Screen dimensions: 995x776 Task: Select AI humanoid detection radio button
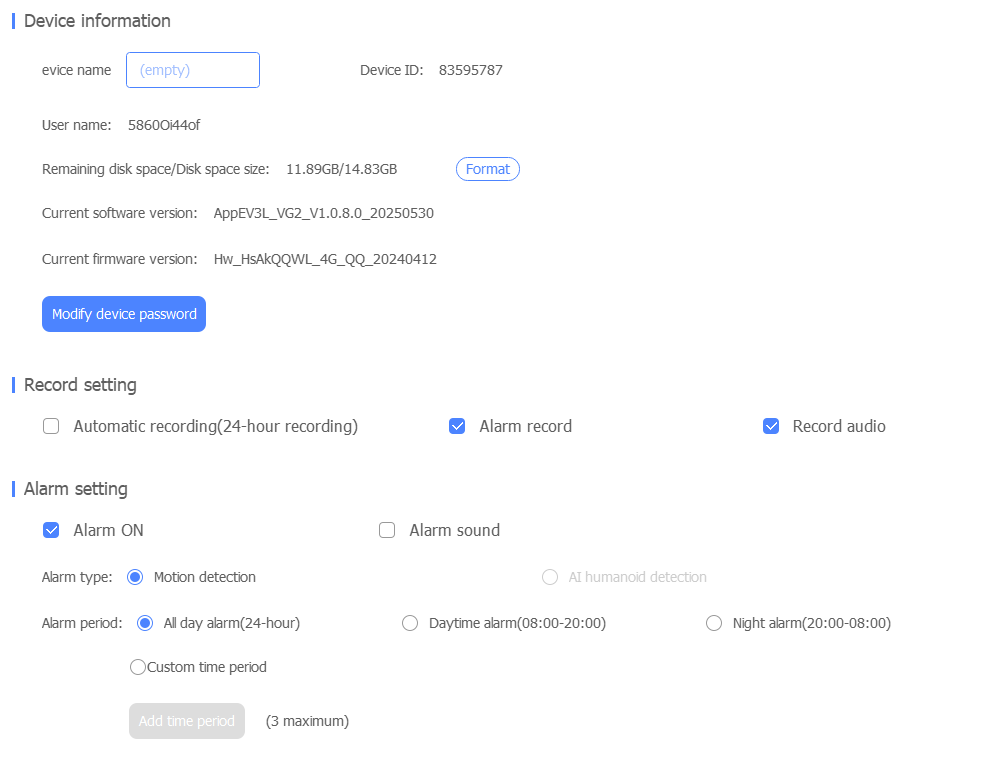click(x=550, y=577)
